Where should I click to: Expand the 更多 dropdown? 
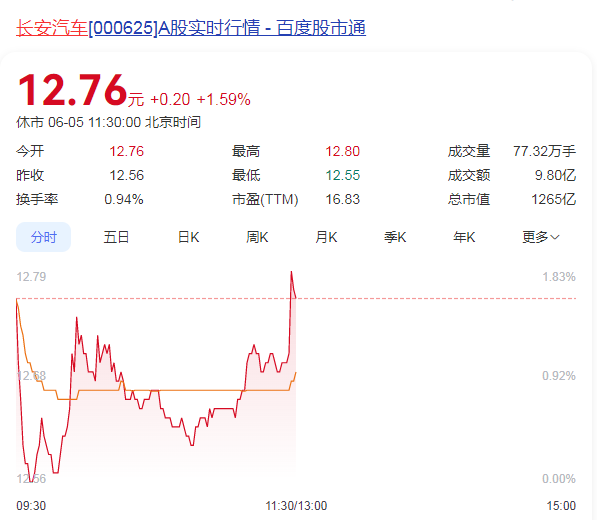(541, 237)
